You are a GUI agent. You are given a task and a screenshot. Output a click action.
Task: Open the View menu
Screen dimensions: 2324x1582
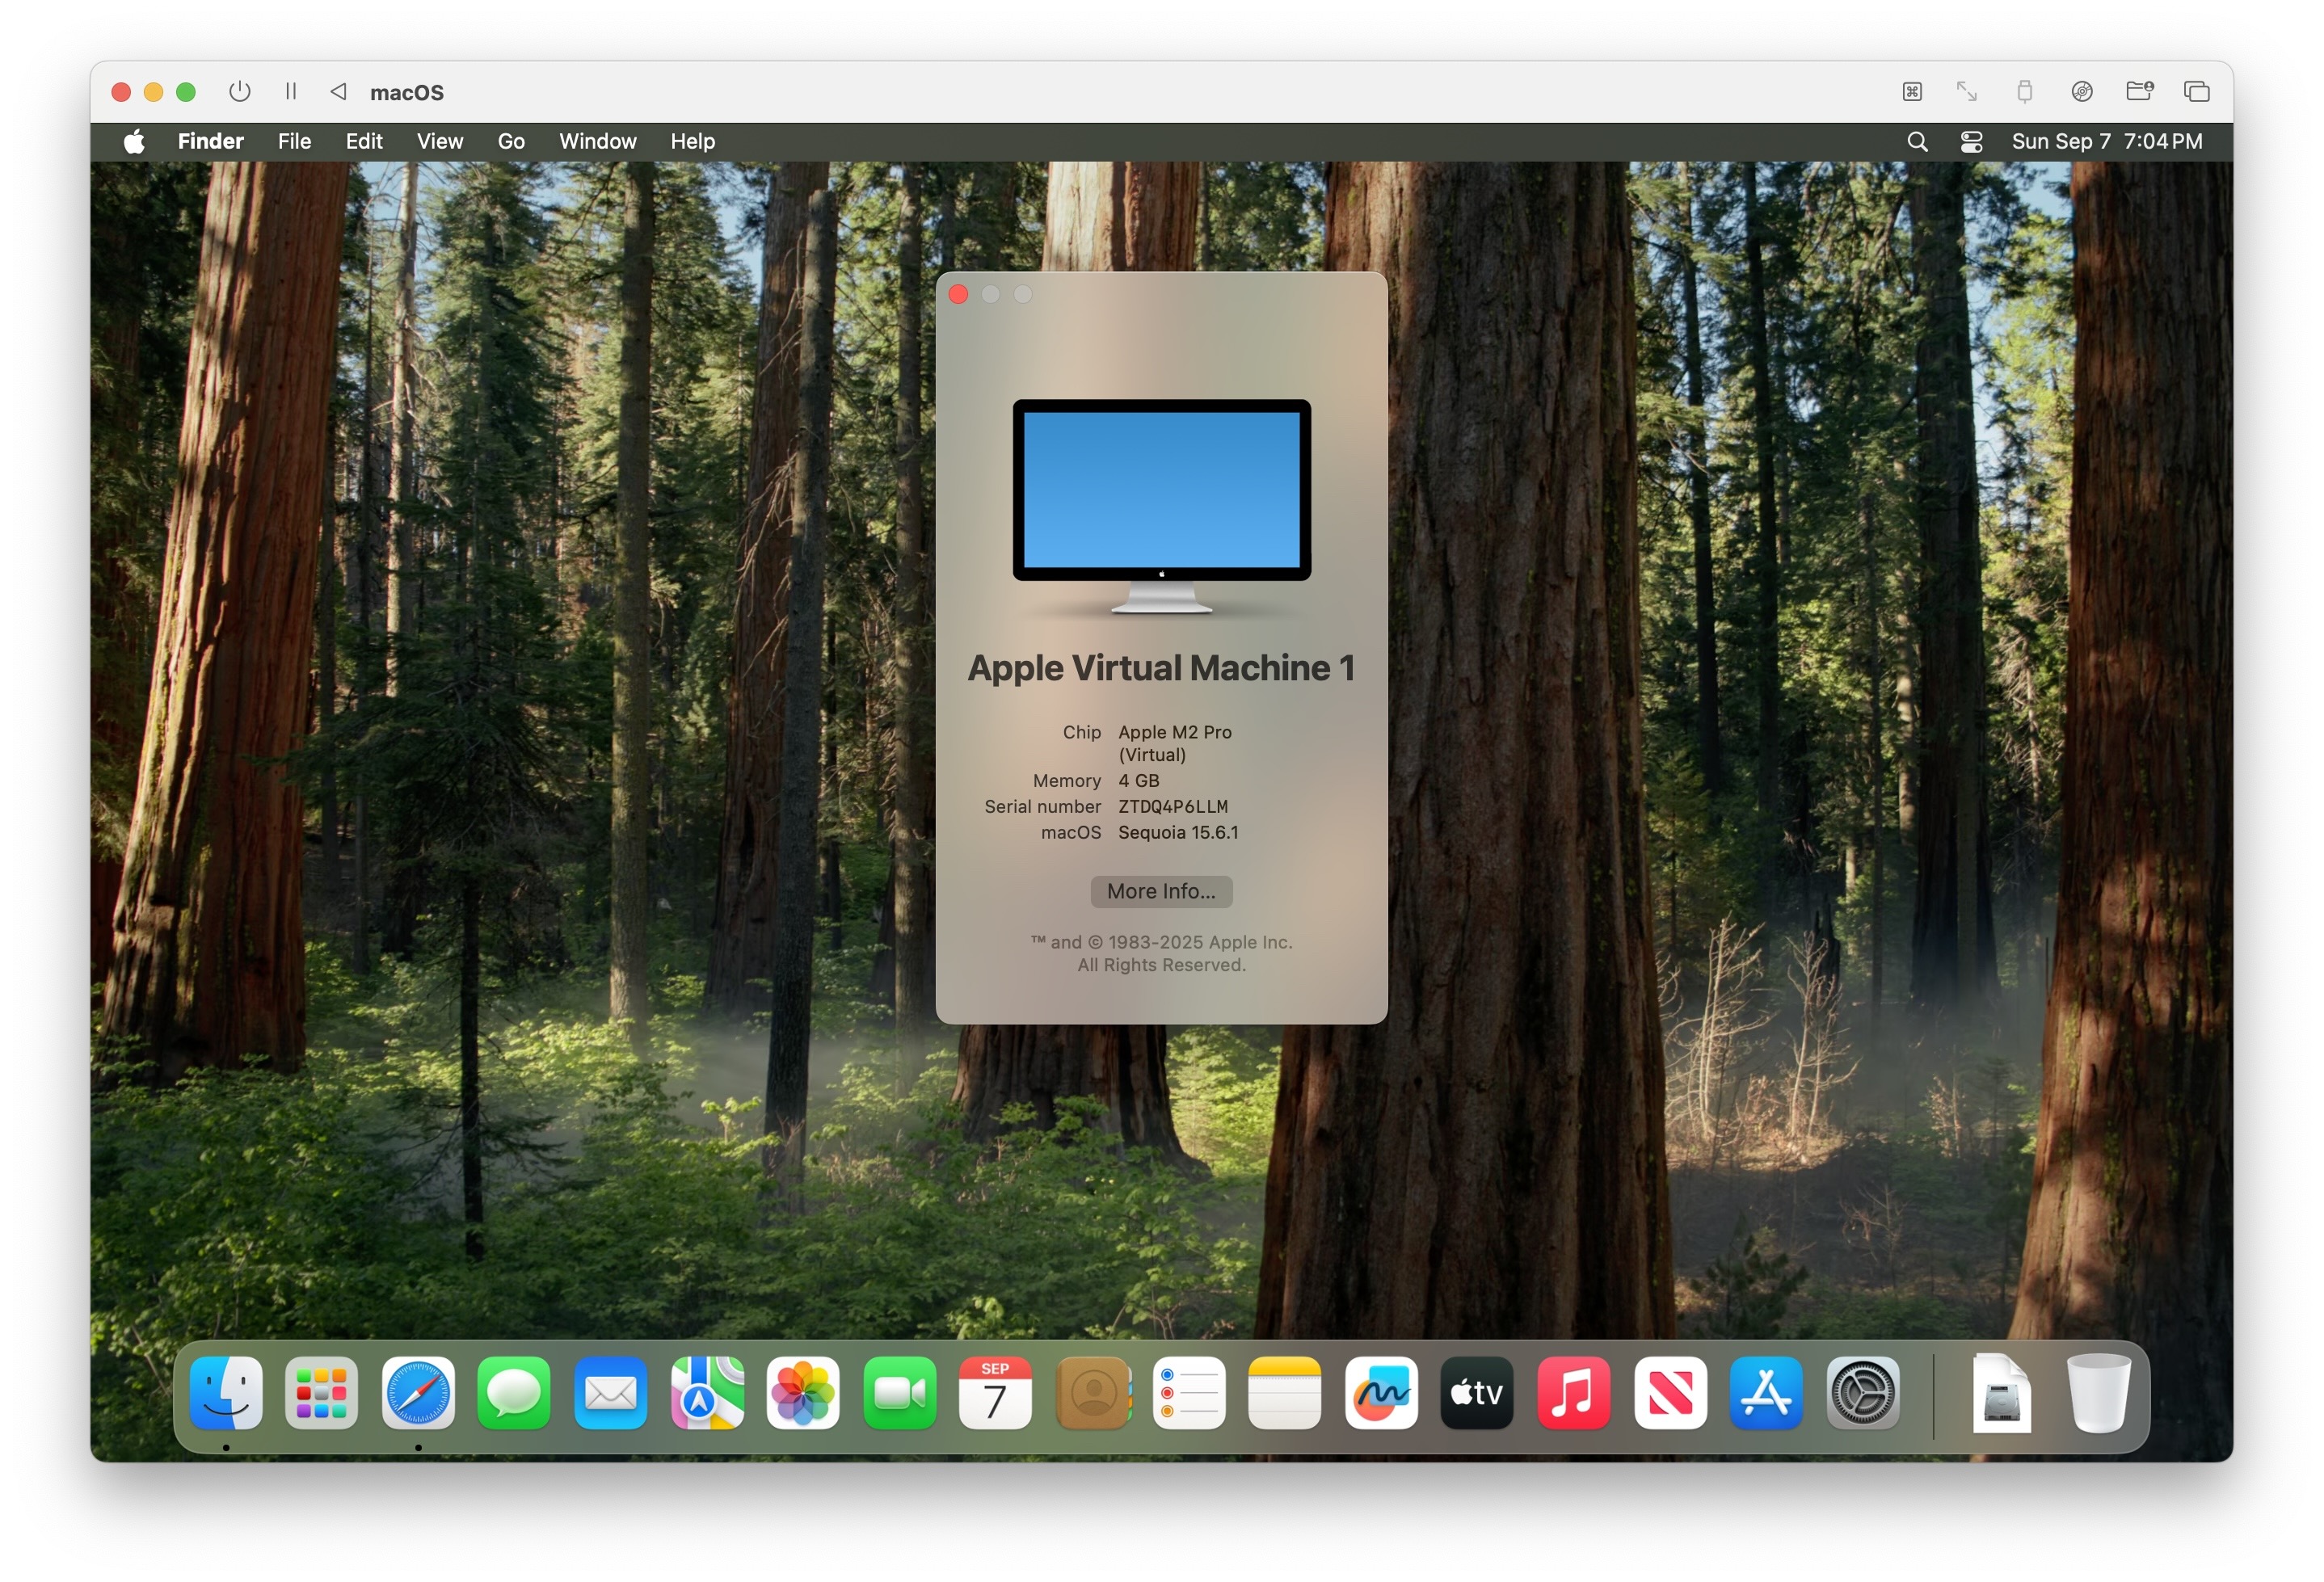(x=440, y=142)
